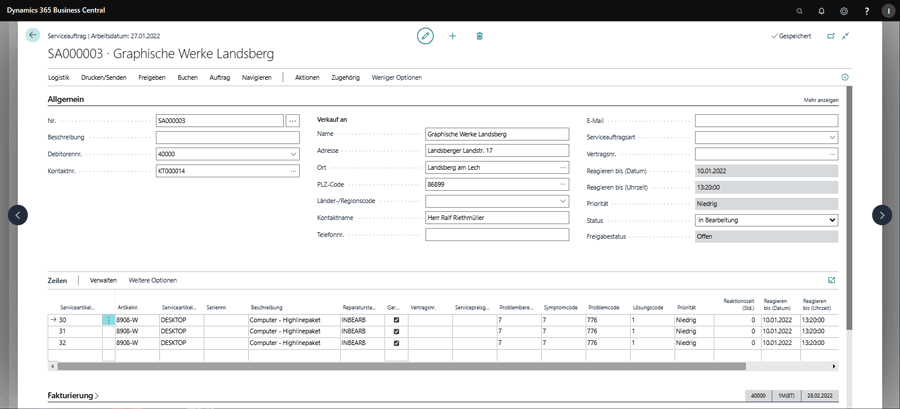Click 1M(8T) in Fakturierung summary

[x=786, y=396]
